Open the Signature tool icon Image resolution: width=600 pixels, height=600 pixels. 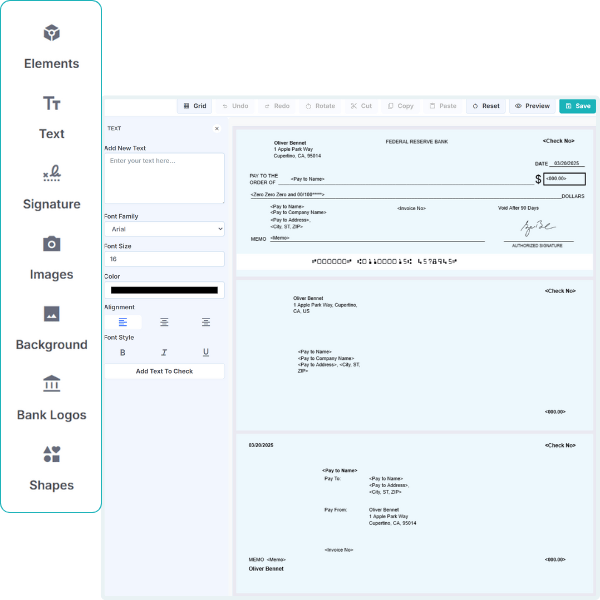coord(52,173)
